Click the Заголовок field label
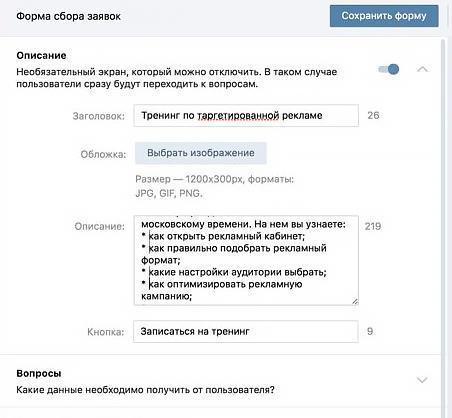Viewport: 452px width, 418px height. tap(99, 116)
